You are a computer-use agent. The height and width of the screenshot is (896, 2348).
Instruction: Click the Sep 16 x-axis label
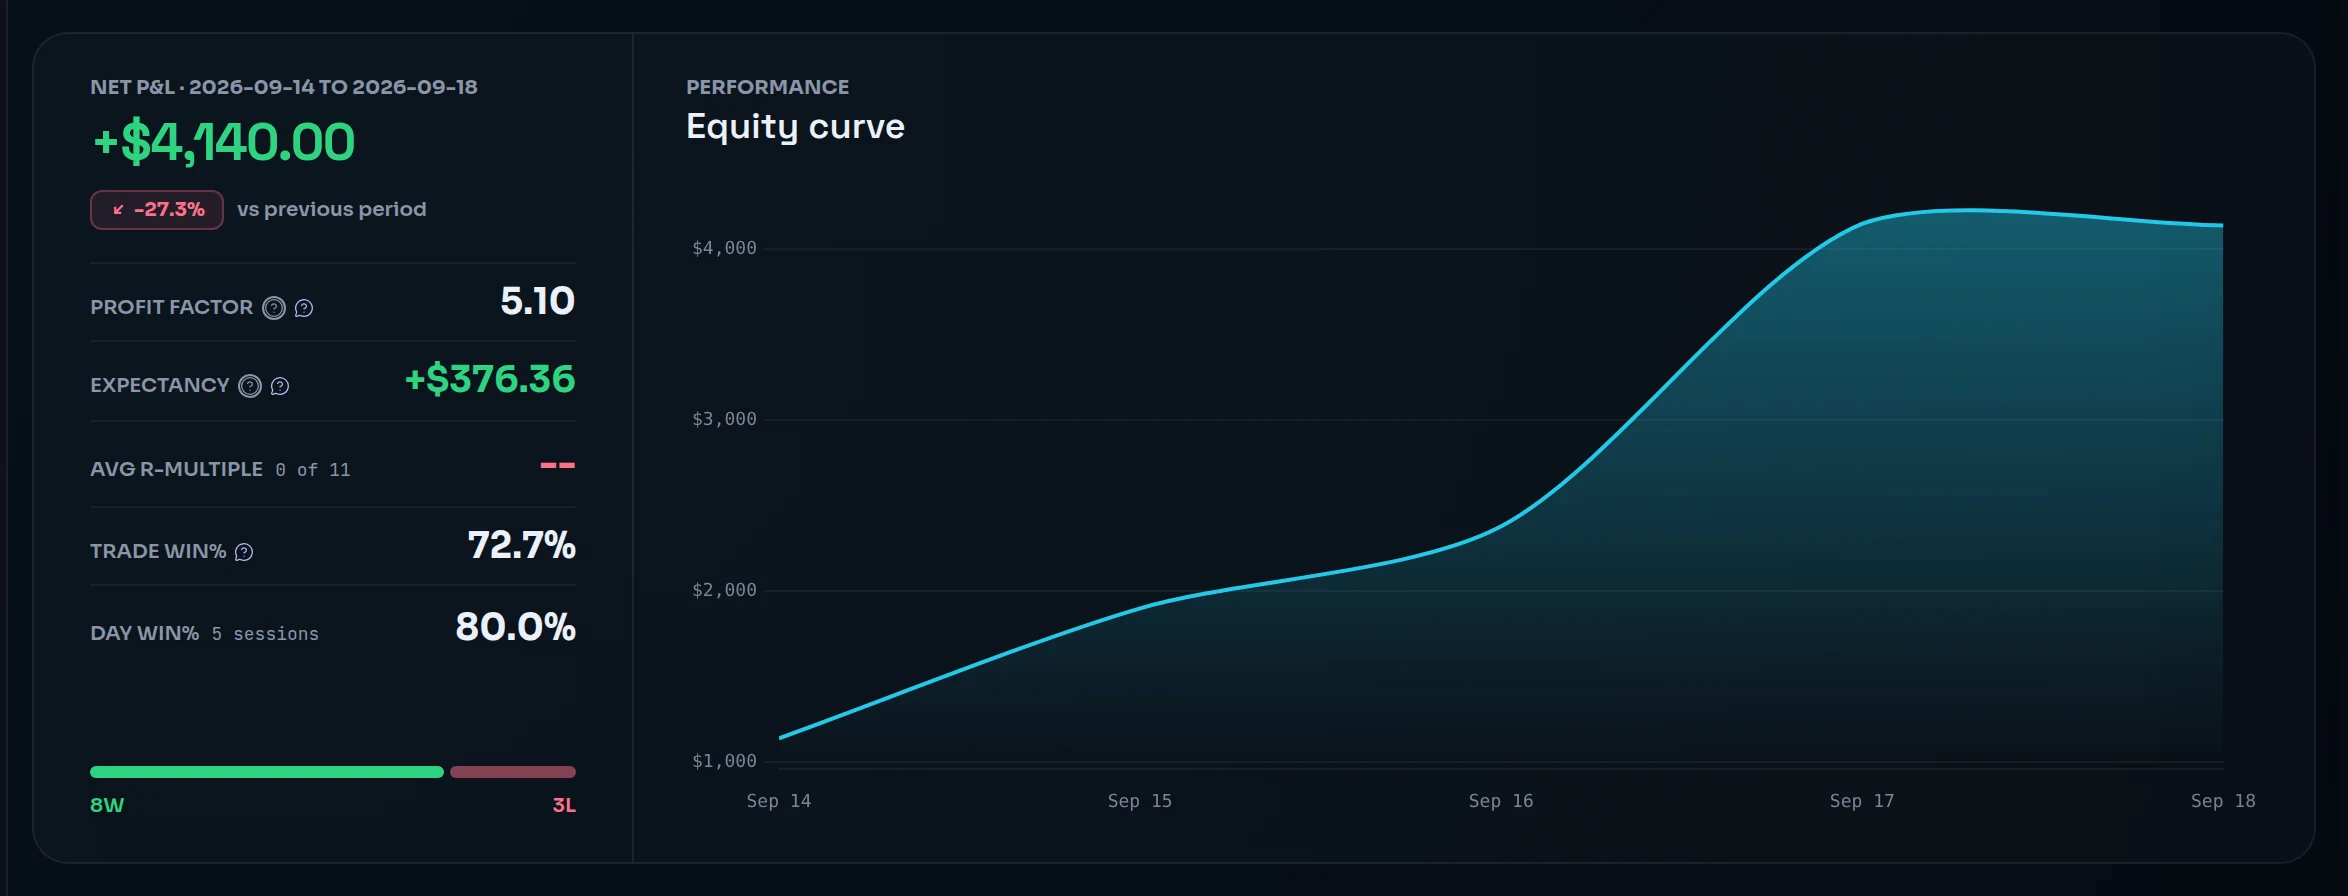pyautogui.click(x=1501, y=801)
